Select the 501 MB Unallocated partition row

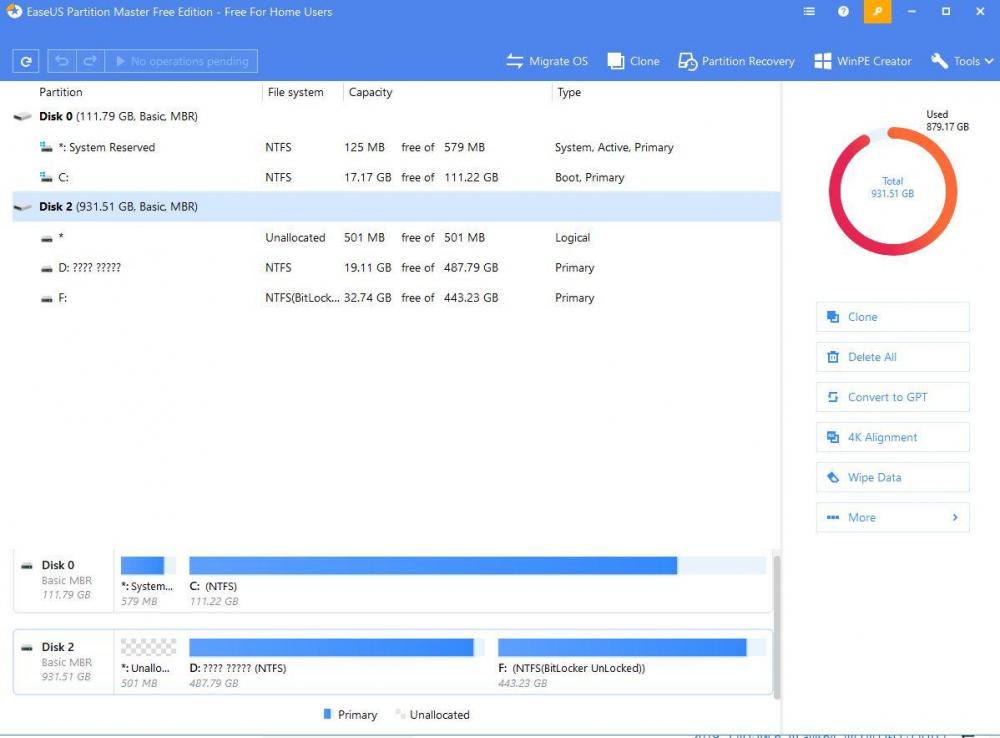[396, 237]
